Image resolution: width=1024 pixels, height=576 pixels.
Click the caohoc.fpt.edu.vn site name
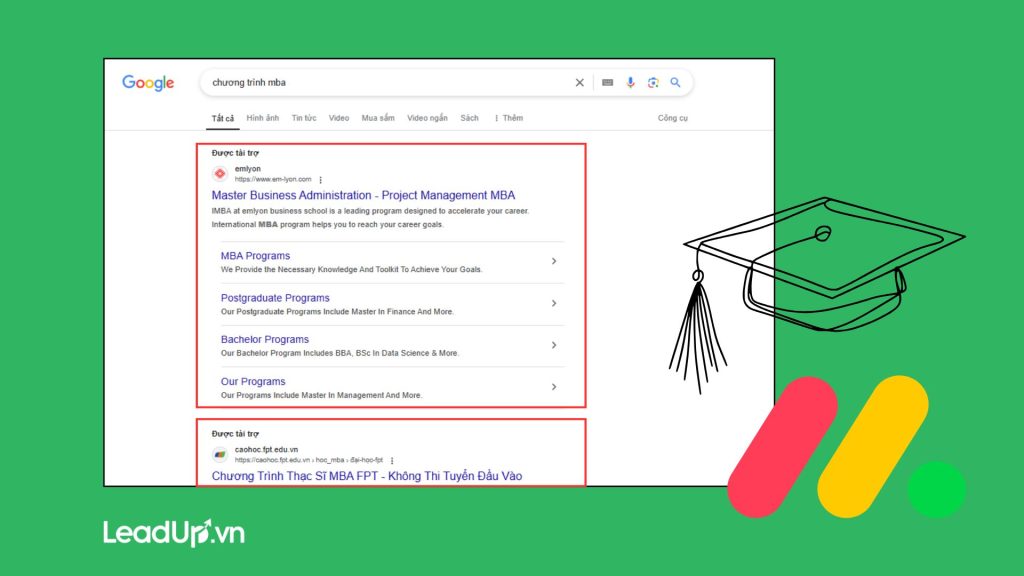tap(266, 449)
